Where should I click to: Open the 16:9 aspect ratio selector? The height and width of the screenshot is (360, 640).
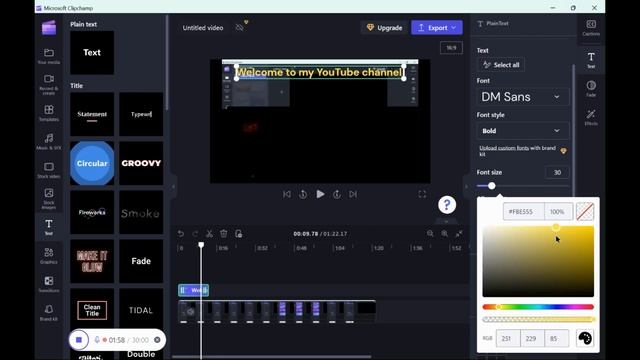tap(451, 48)
